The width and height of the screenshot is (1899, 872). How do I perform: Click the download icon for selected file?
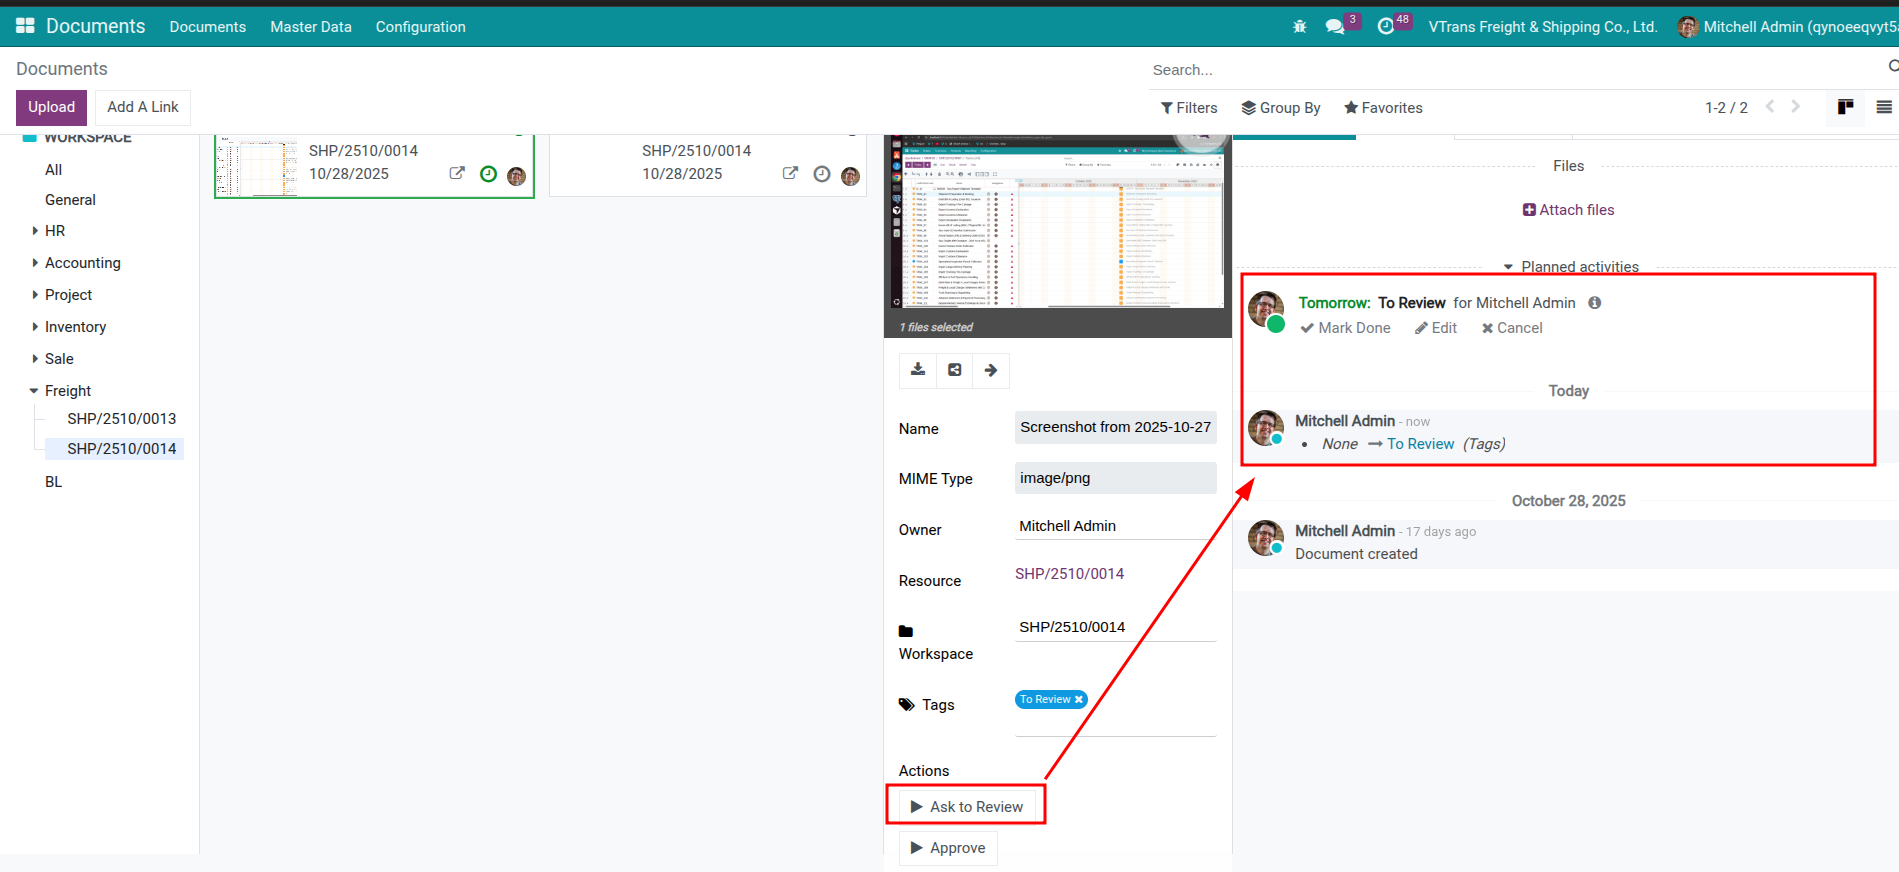917,370
